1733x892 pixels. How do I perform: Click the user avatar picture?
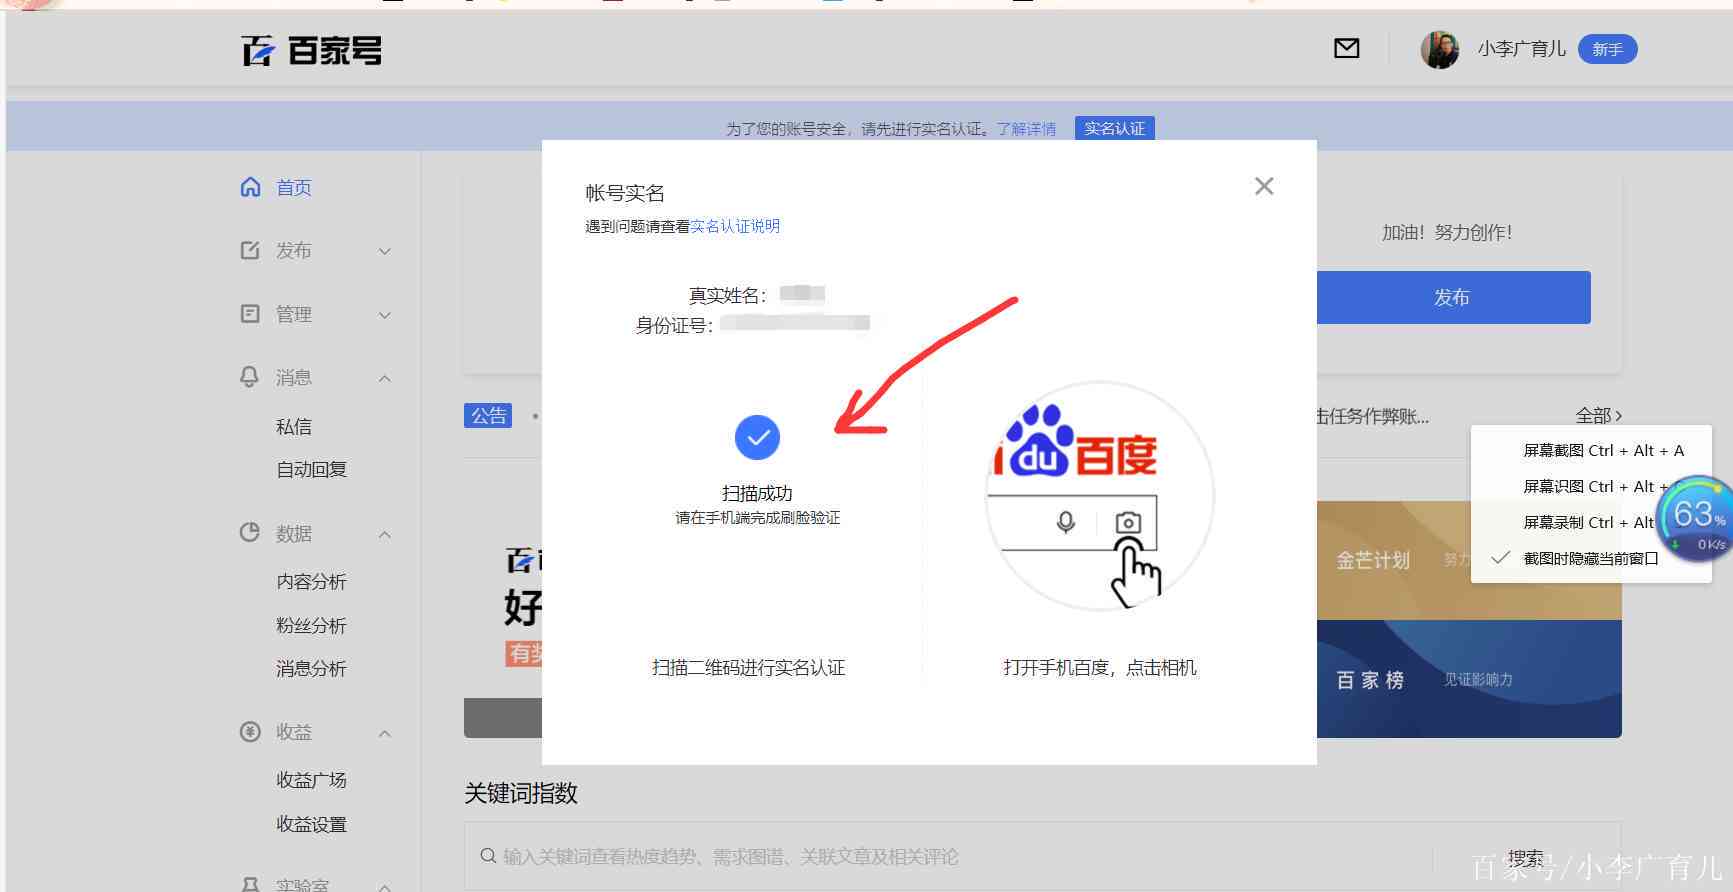click(1439, 49)
